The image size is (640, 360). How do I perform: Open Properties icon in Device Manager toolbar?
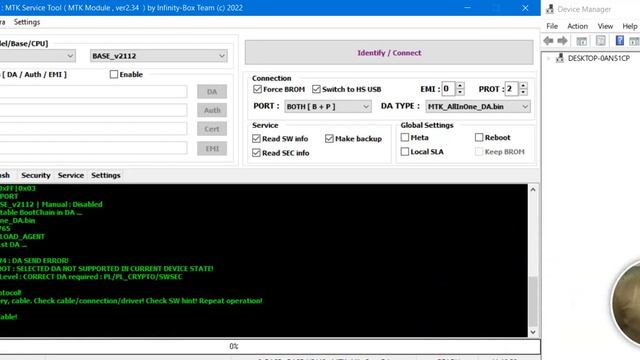click(x=601, y=41)
